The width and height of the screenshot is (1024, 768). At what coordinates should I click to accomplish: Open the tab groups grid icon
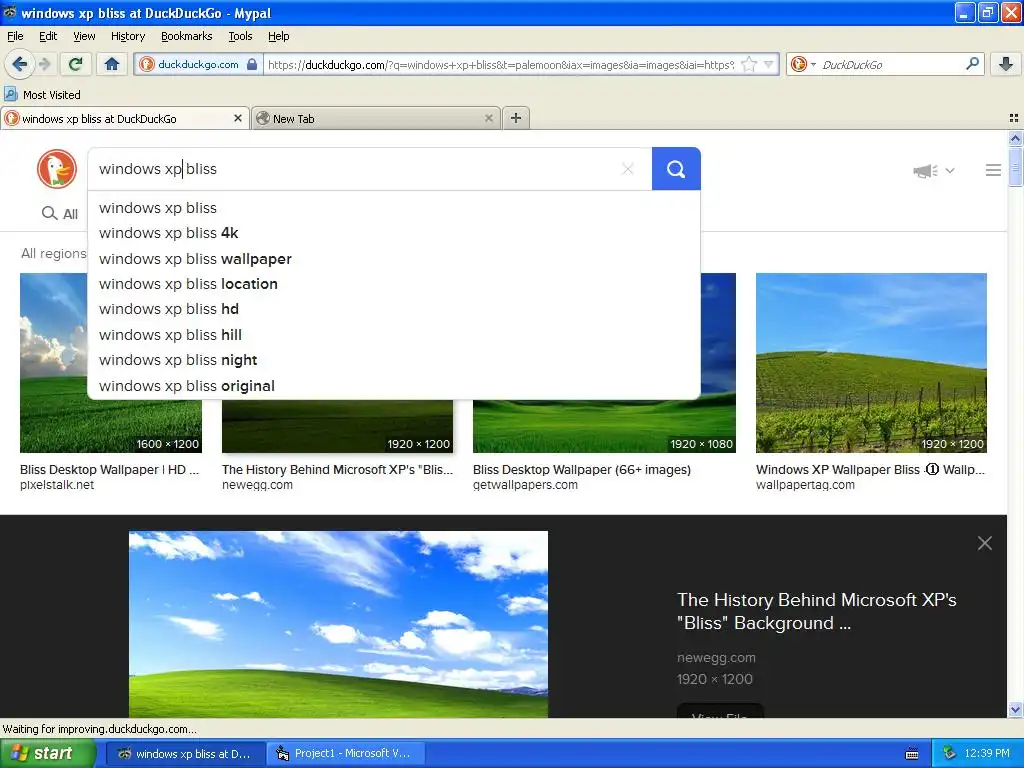pos(1014,118)
